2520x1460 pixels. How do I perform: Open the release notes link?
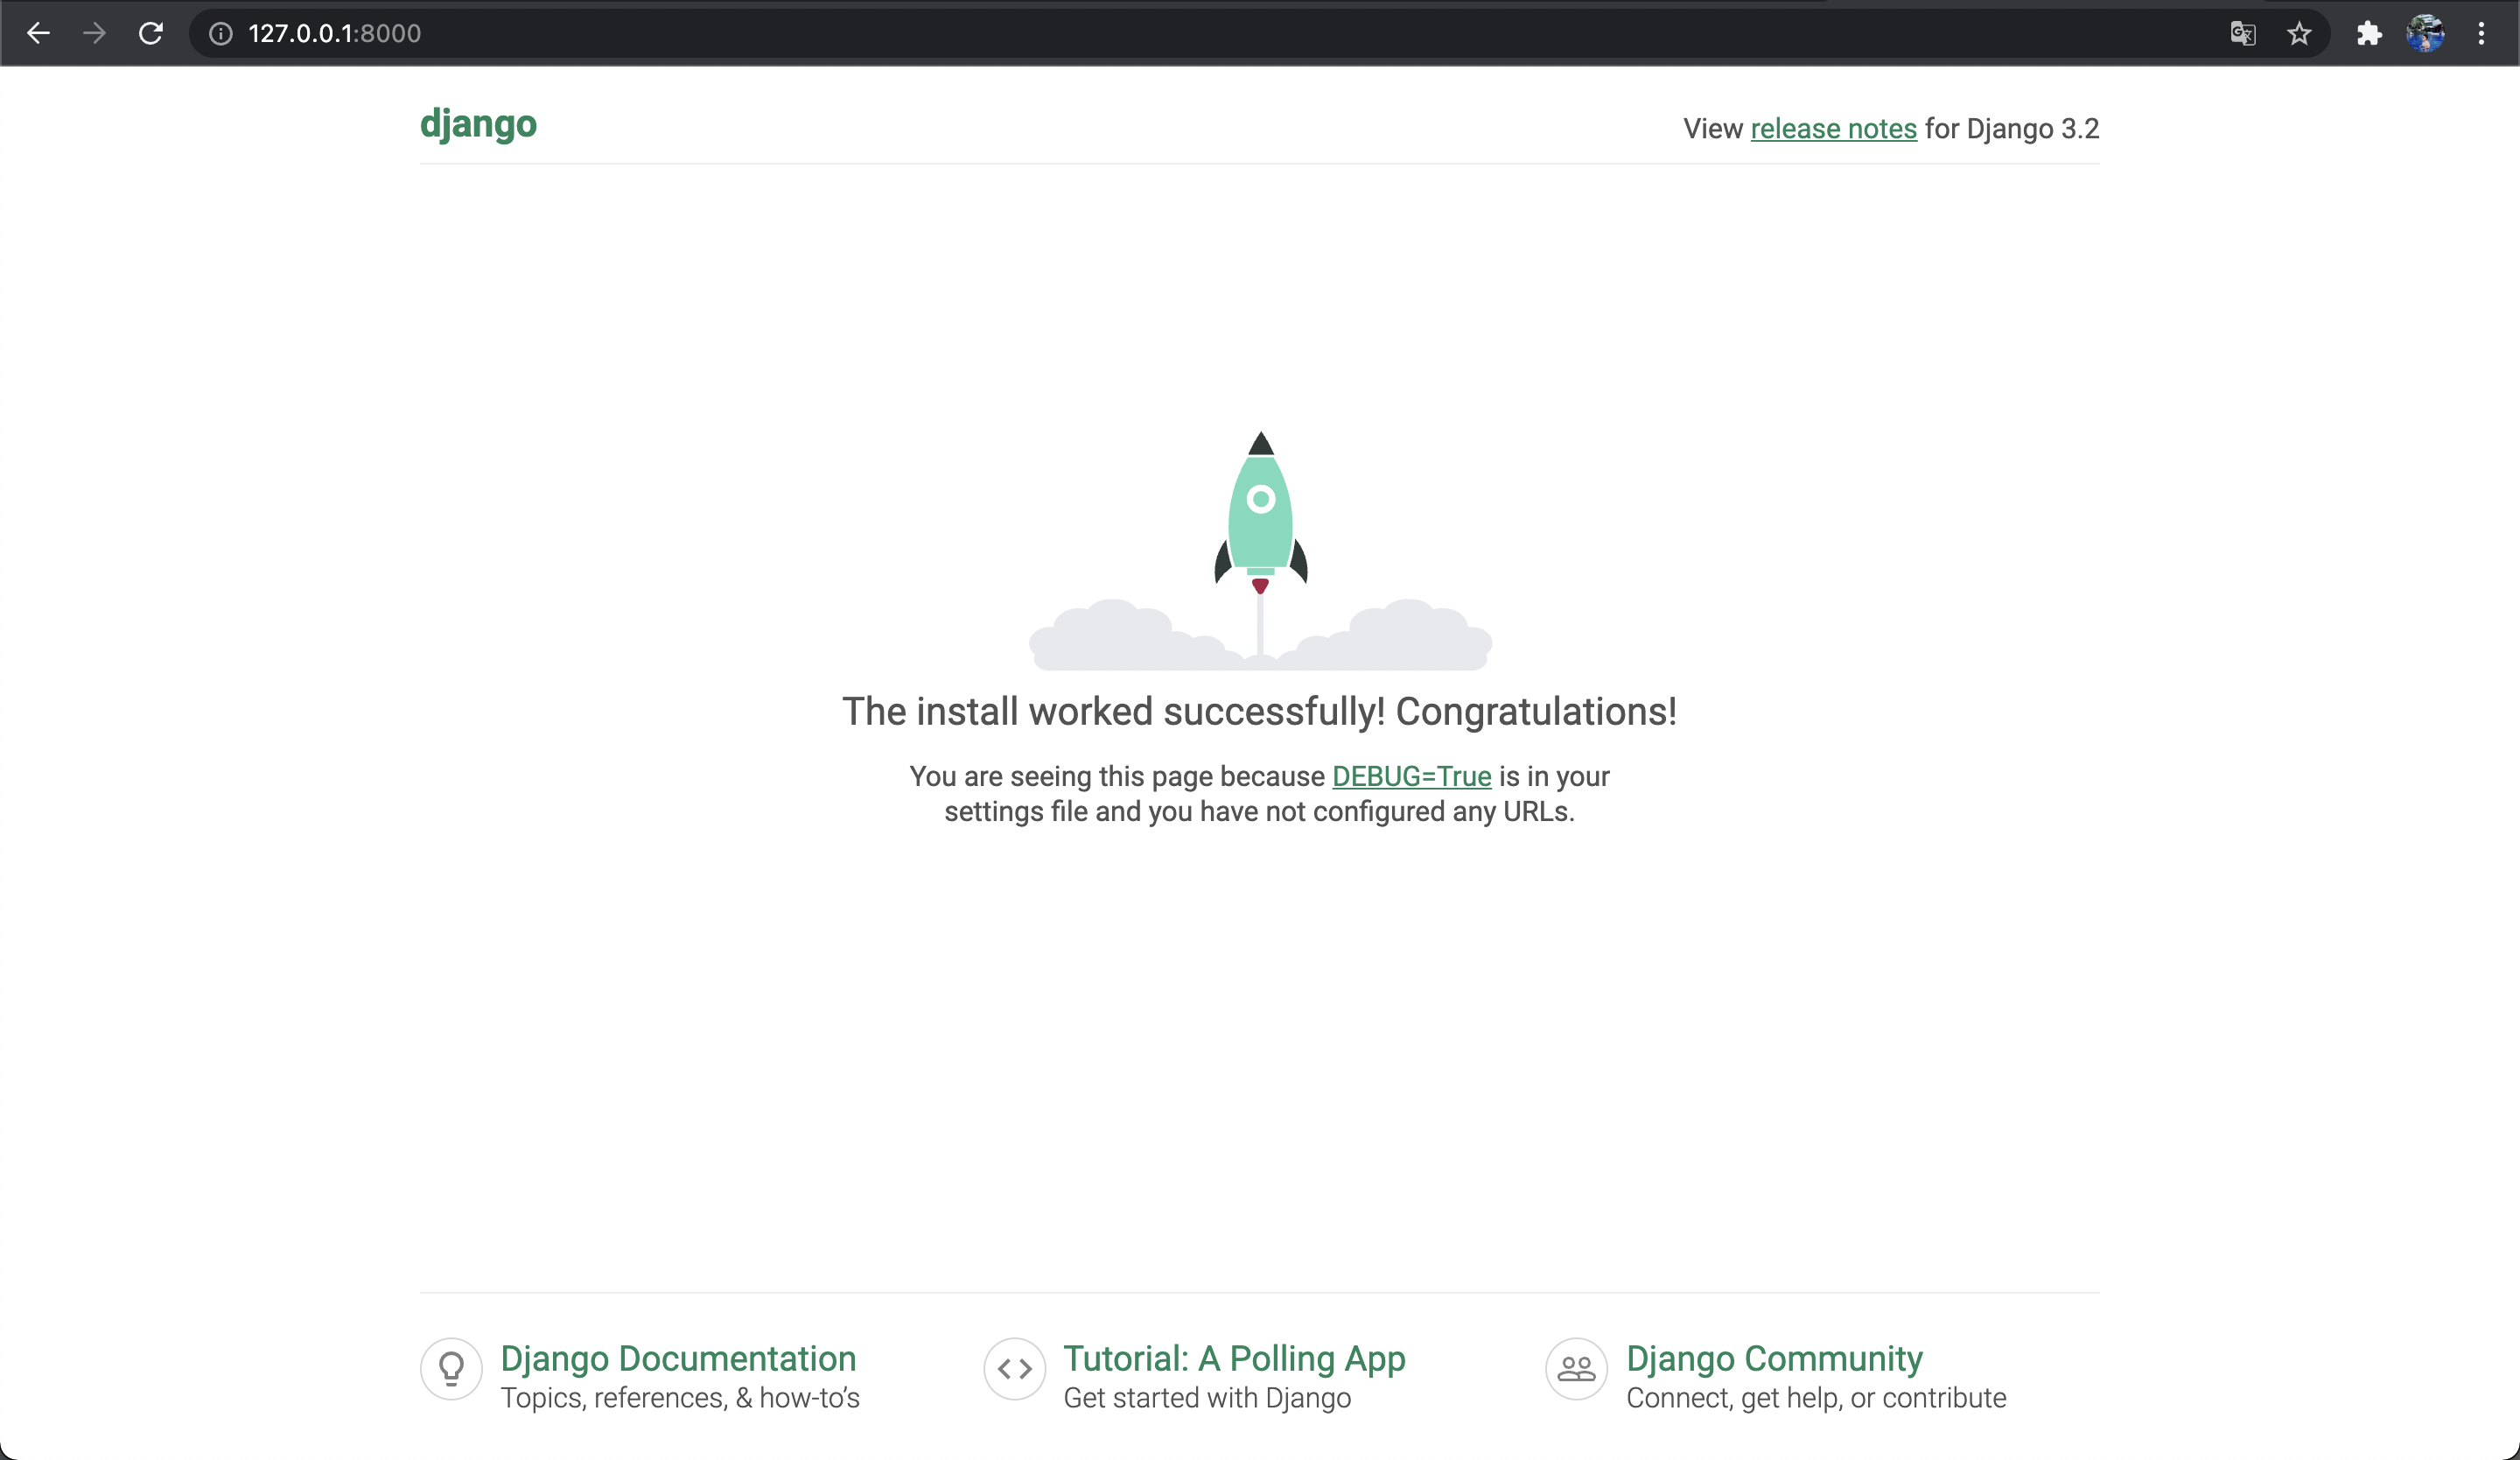tap(1833, 129)
